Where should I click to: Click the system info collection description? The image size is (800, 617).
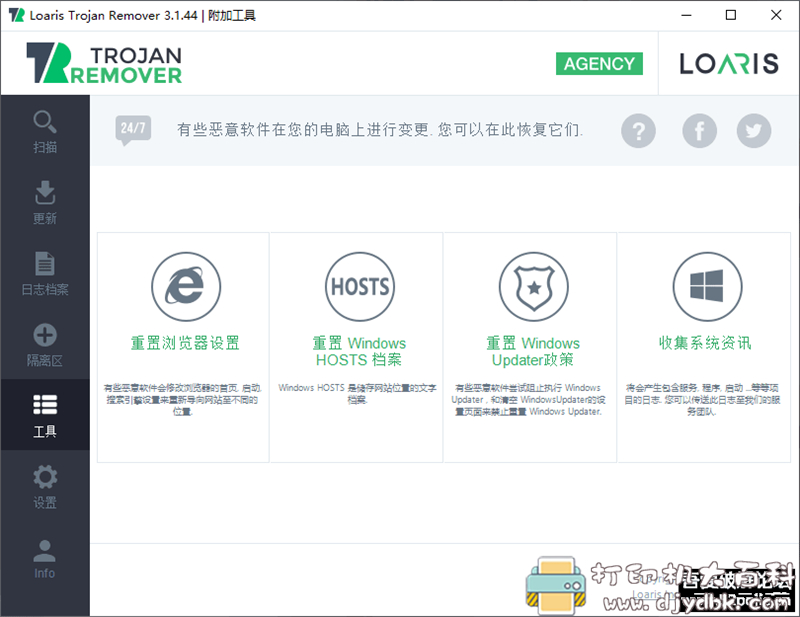(702, 400)
